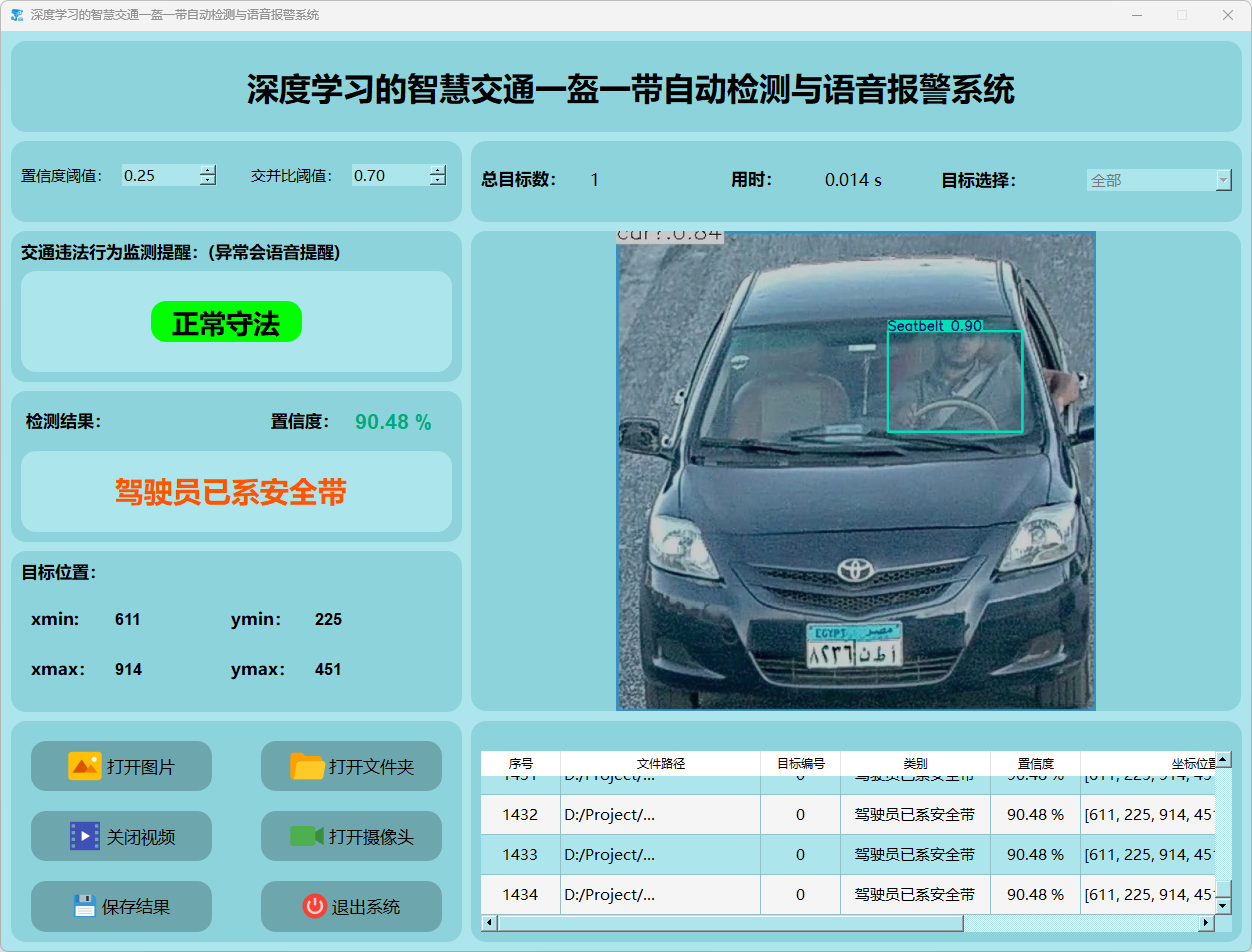
Task: Quit using the 退出系统 button
Action: pos(351,906)
